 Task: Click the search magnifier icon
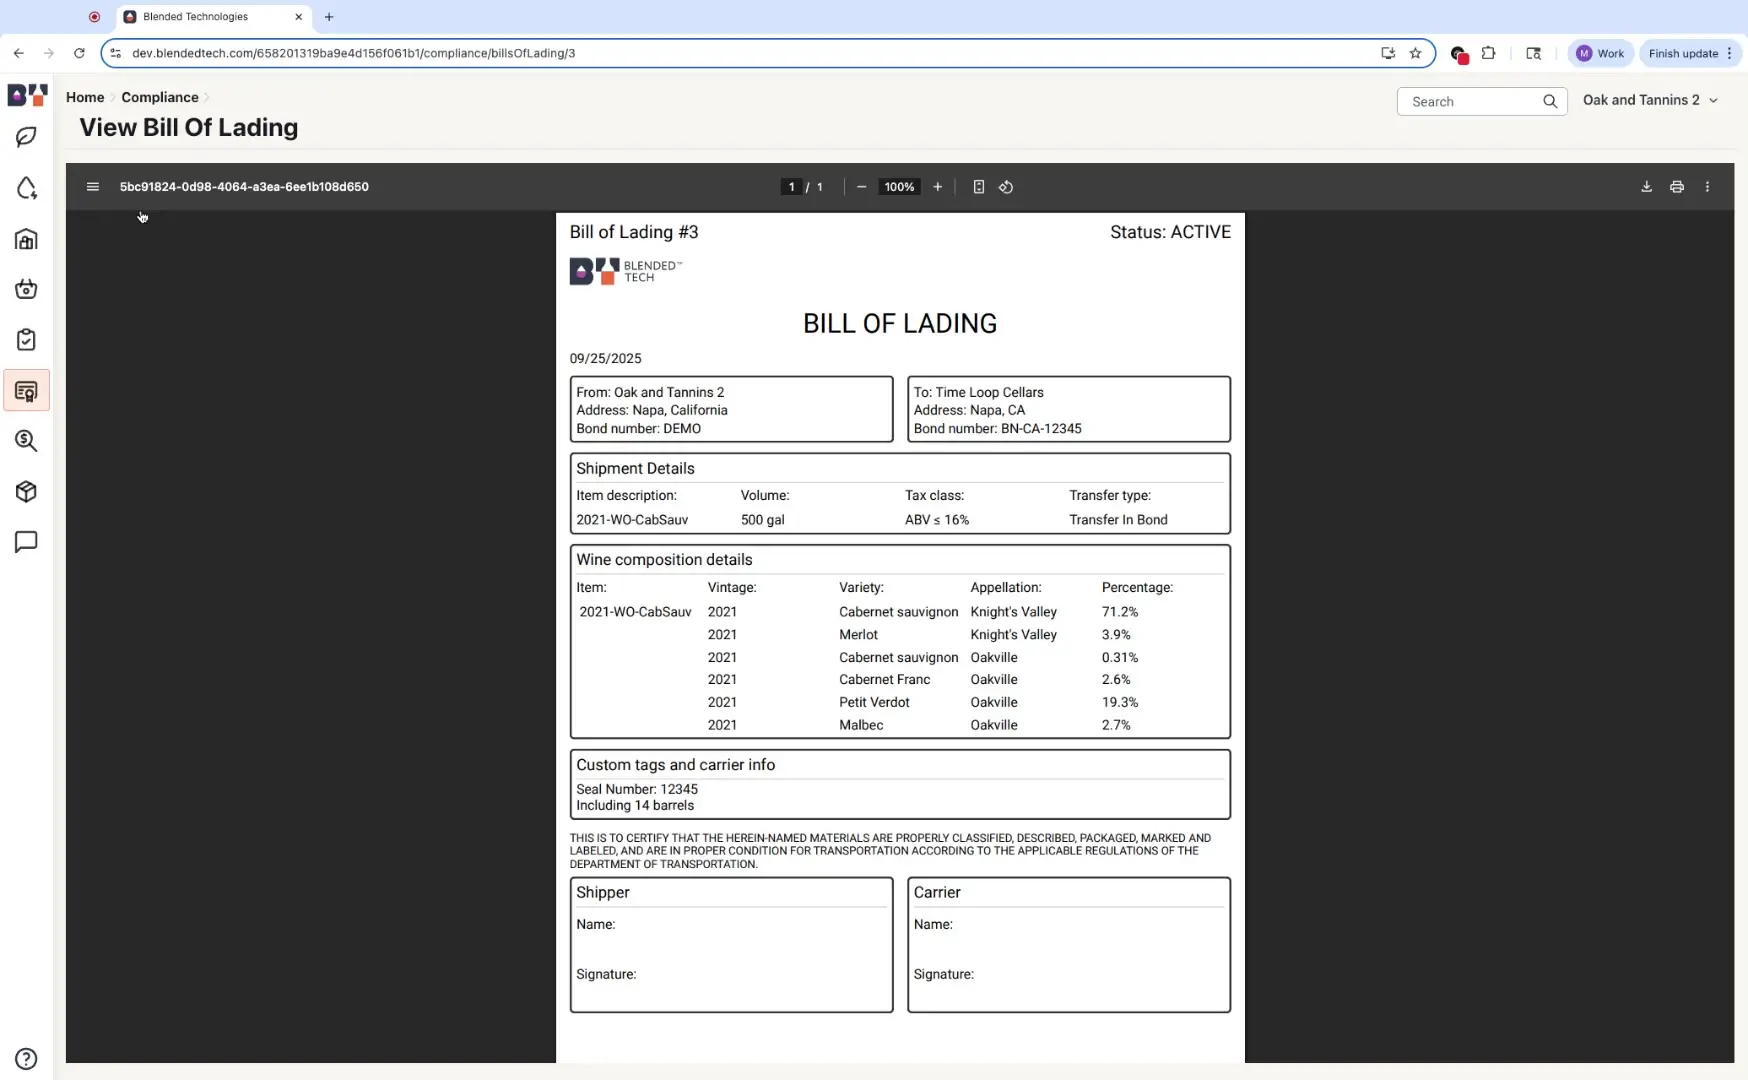tap(1550, 101)
